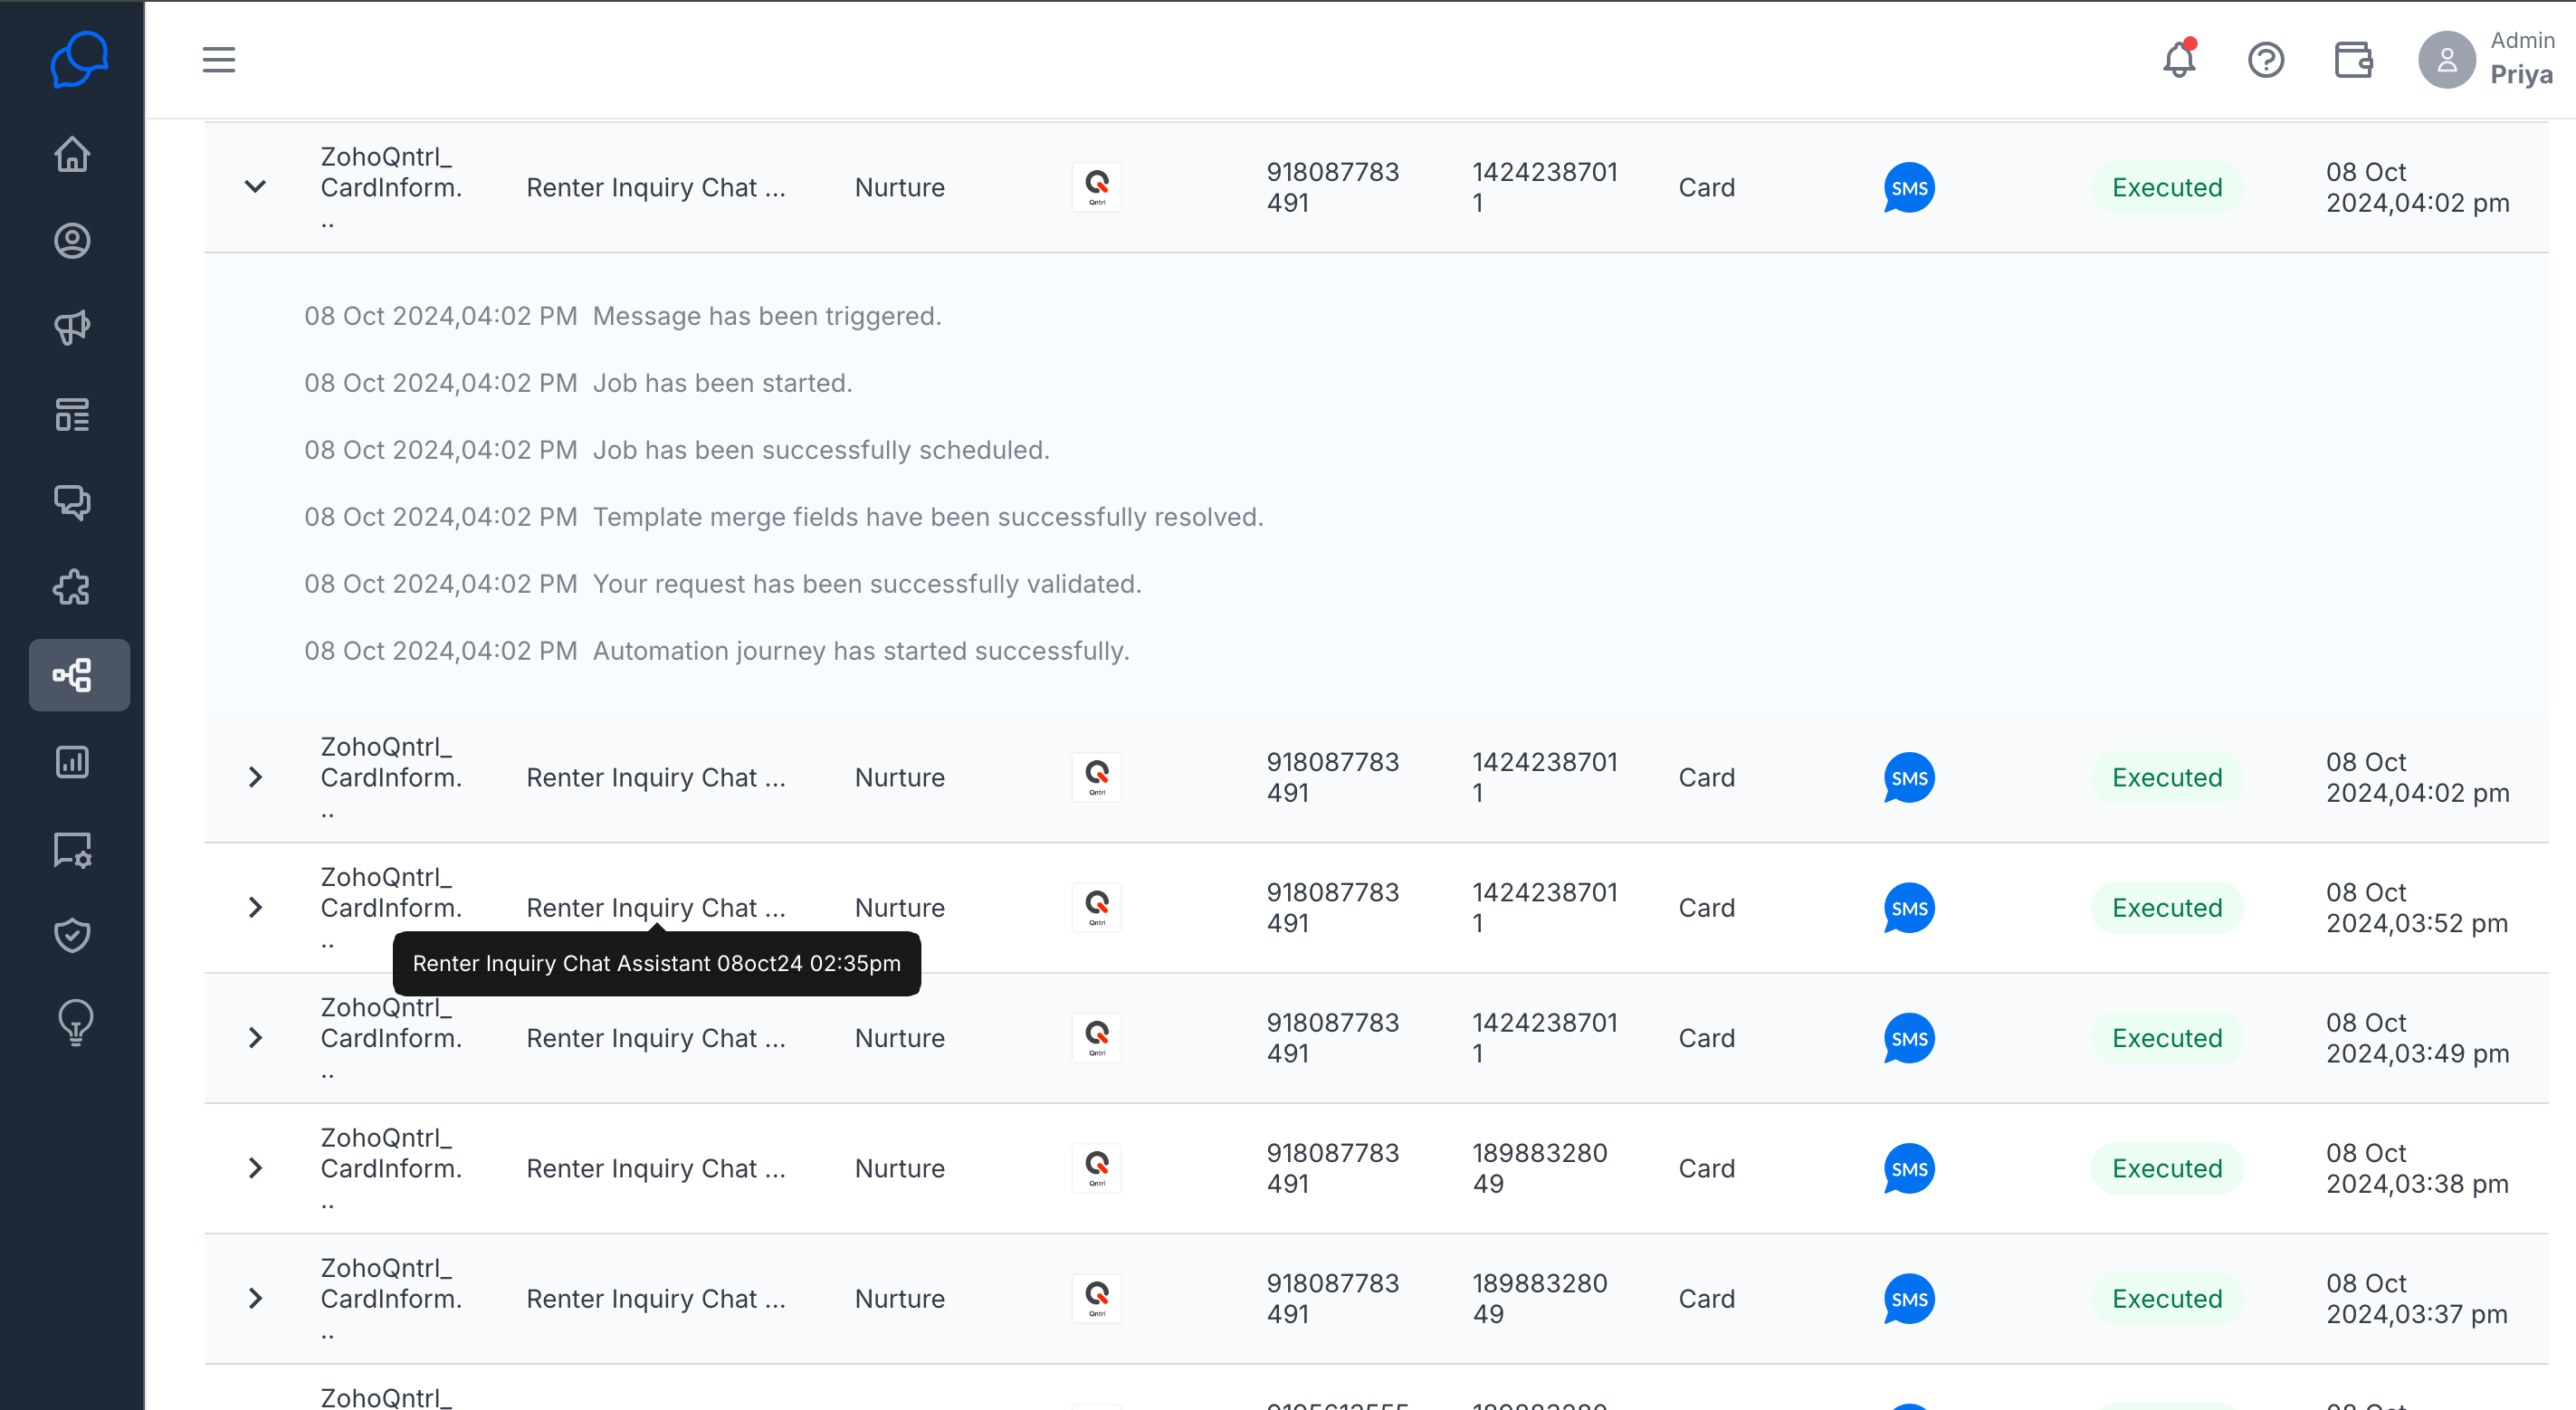Click the Renter Inquiry Chat Assistant tooltip

click(x=657, y=963)
